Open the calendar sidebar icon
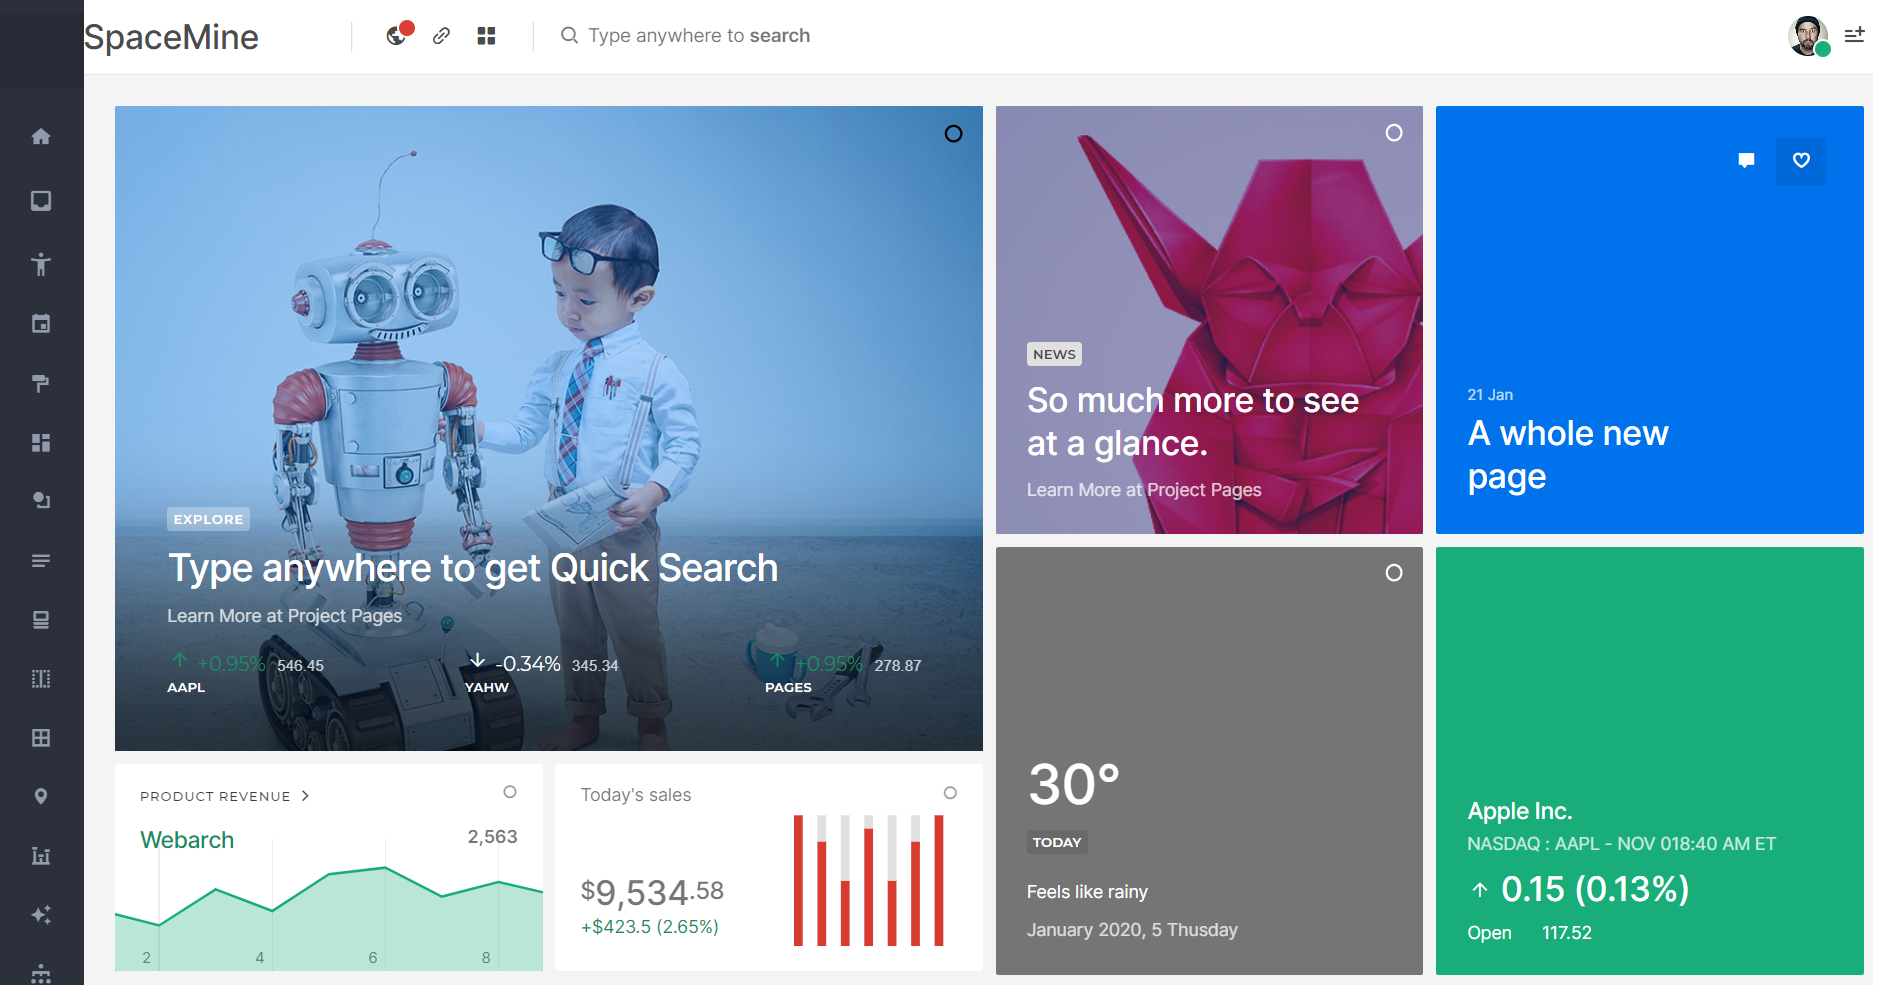1902x985 pixels. tap(41, 323)
